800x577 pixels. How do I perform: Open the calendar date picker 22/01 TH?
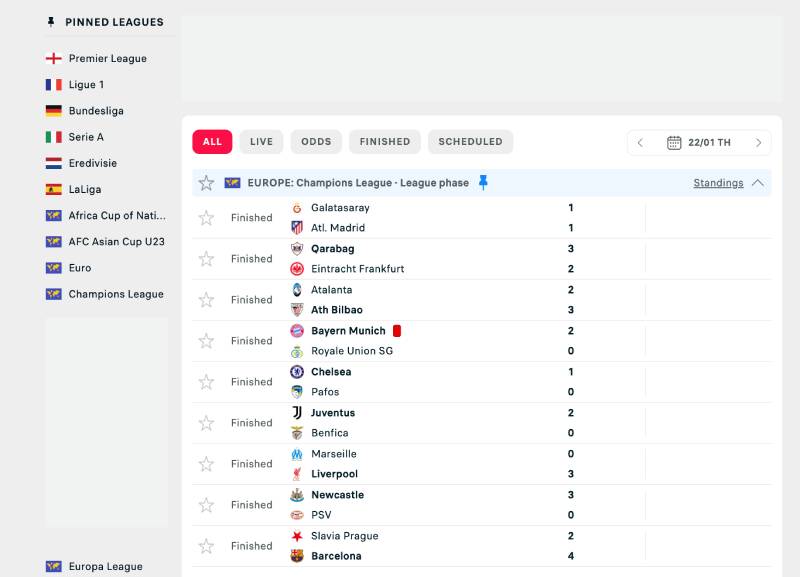pos(698,142)
